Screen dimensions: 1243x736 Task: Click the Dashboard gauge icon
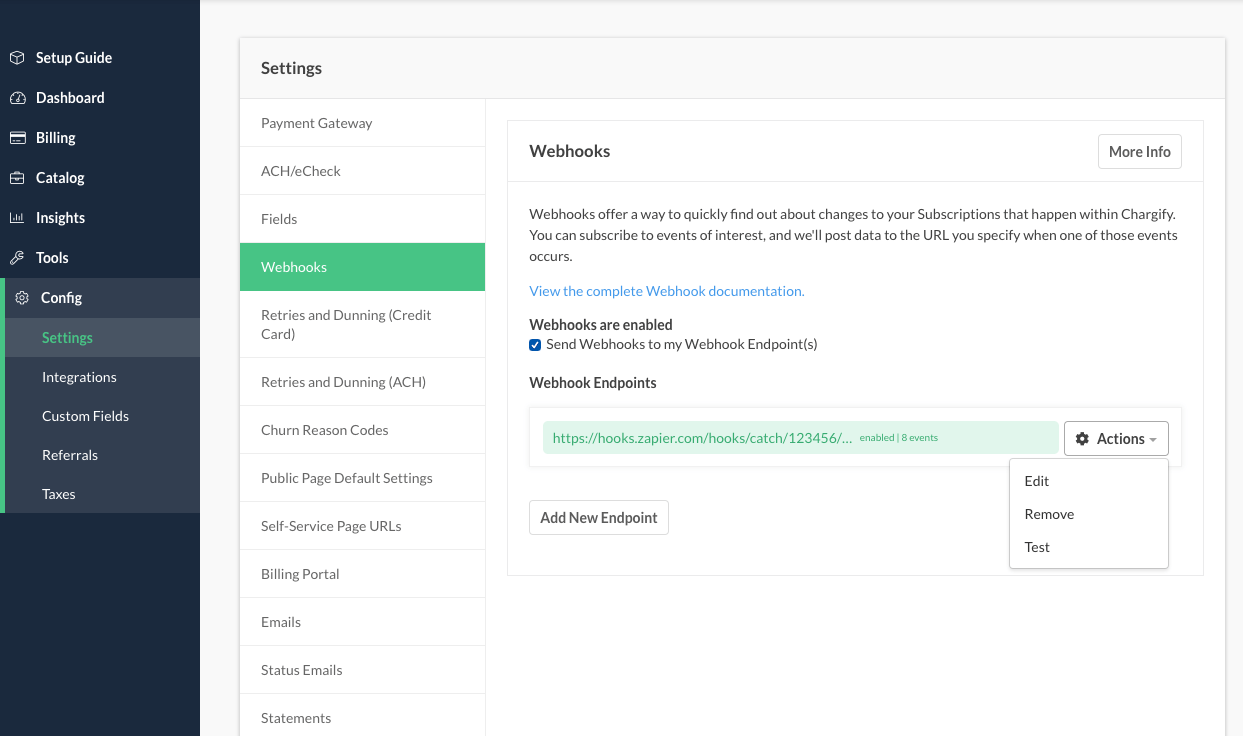coord(17,98)
